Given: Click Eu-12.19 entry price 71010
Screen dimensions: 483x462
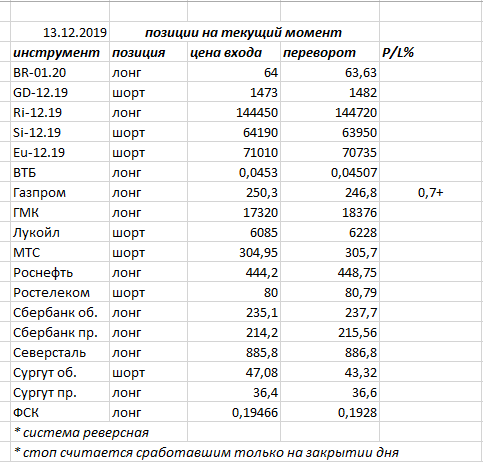Looking at the screenshot, I should pos(234,152).
